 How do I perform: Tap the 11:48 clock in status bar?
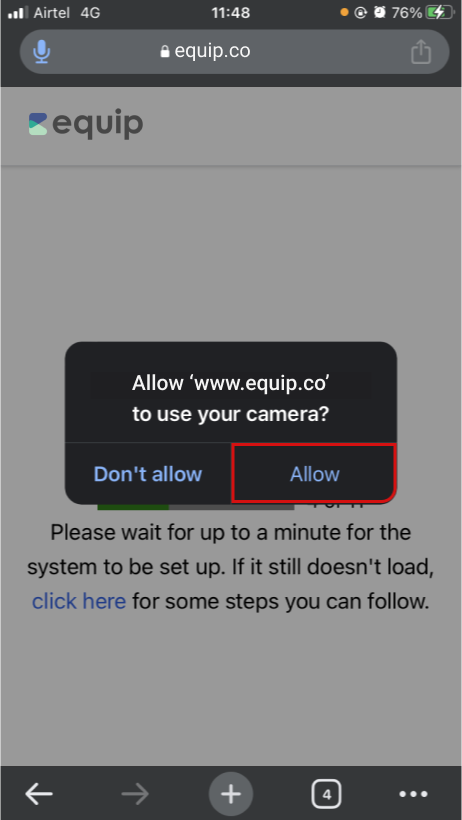(231, 13)
